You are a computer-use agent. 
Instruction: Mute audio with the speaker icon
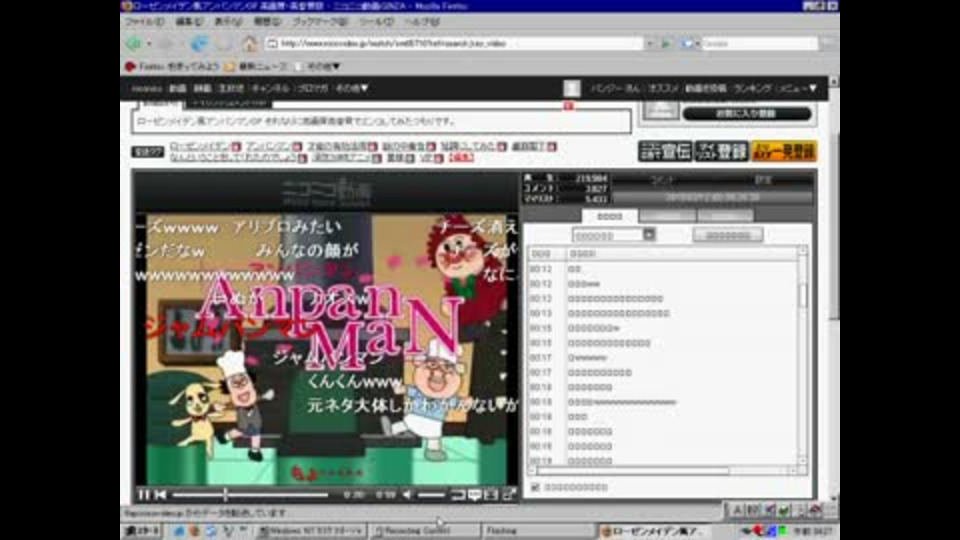pyautogui.click(x=407, y=494)
